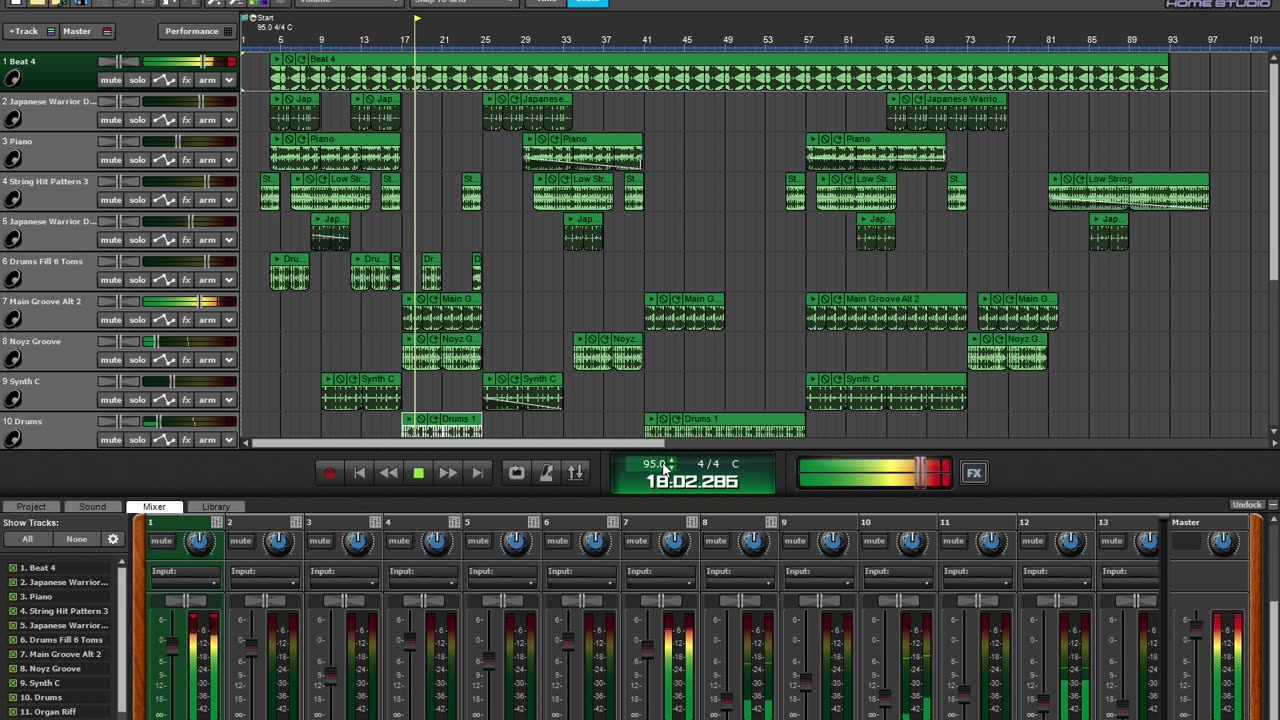Select the Mixer tab
The width and height of the screenshot is (1280, 720).
[x=154, y=507]
